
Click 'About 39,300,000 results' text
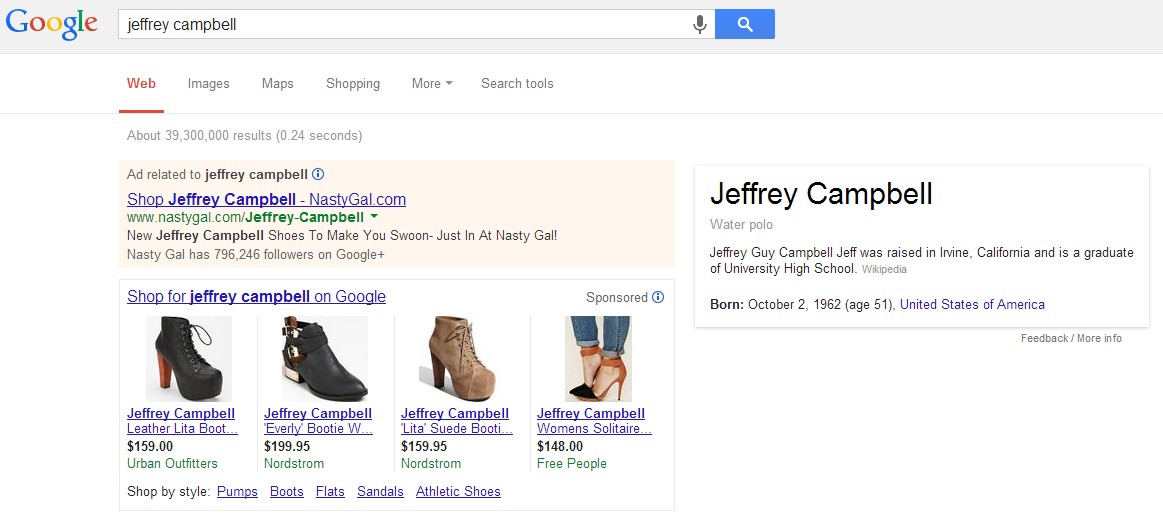coord(244,136)
